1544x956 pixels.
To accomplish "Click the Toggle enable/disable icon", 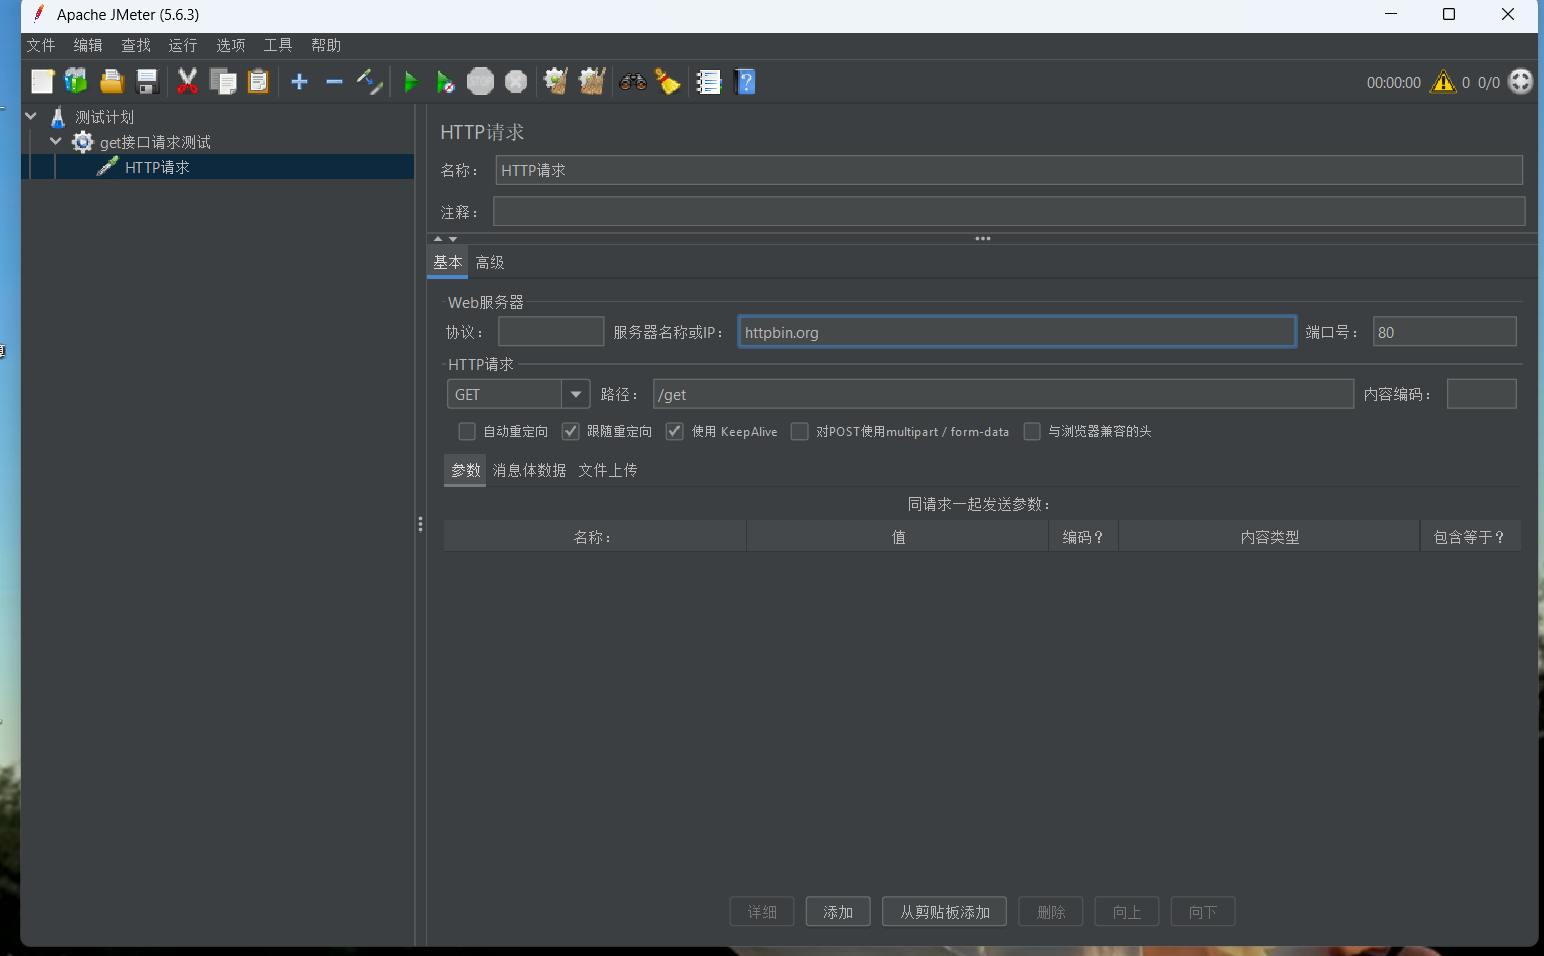I will (369, 82).
